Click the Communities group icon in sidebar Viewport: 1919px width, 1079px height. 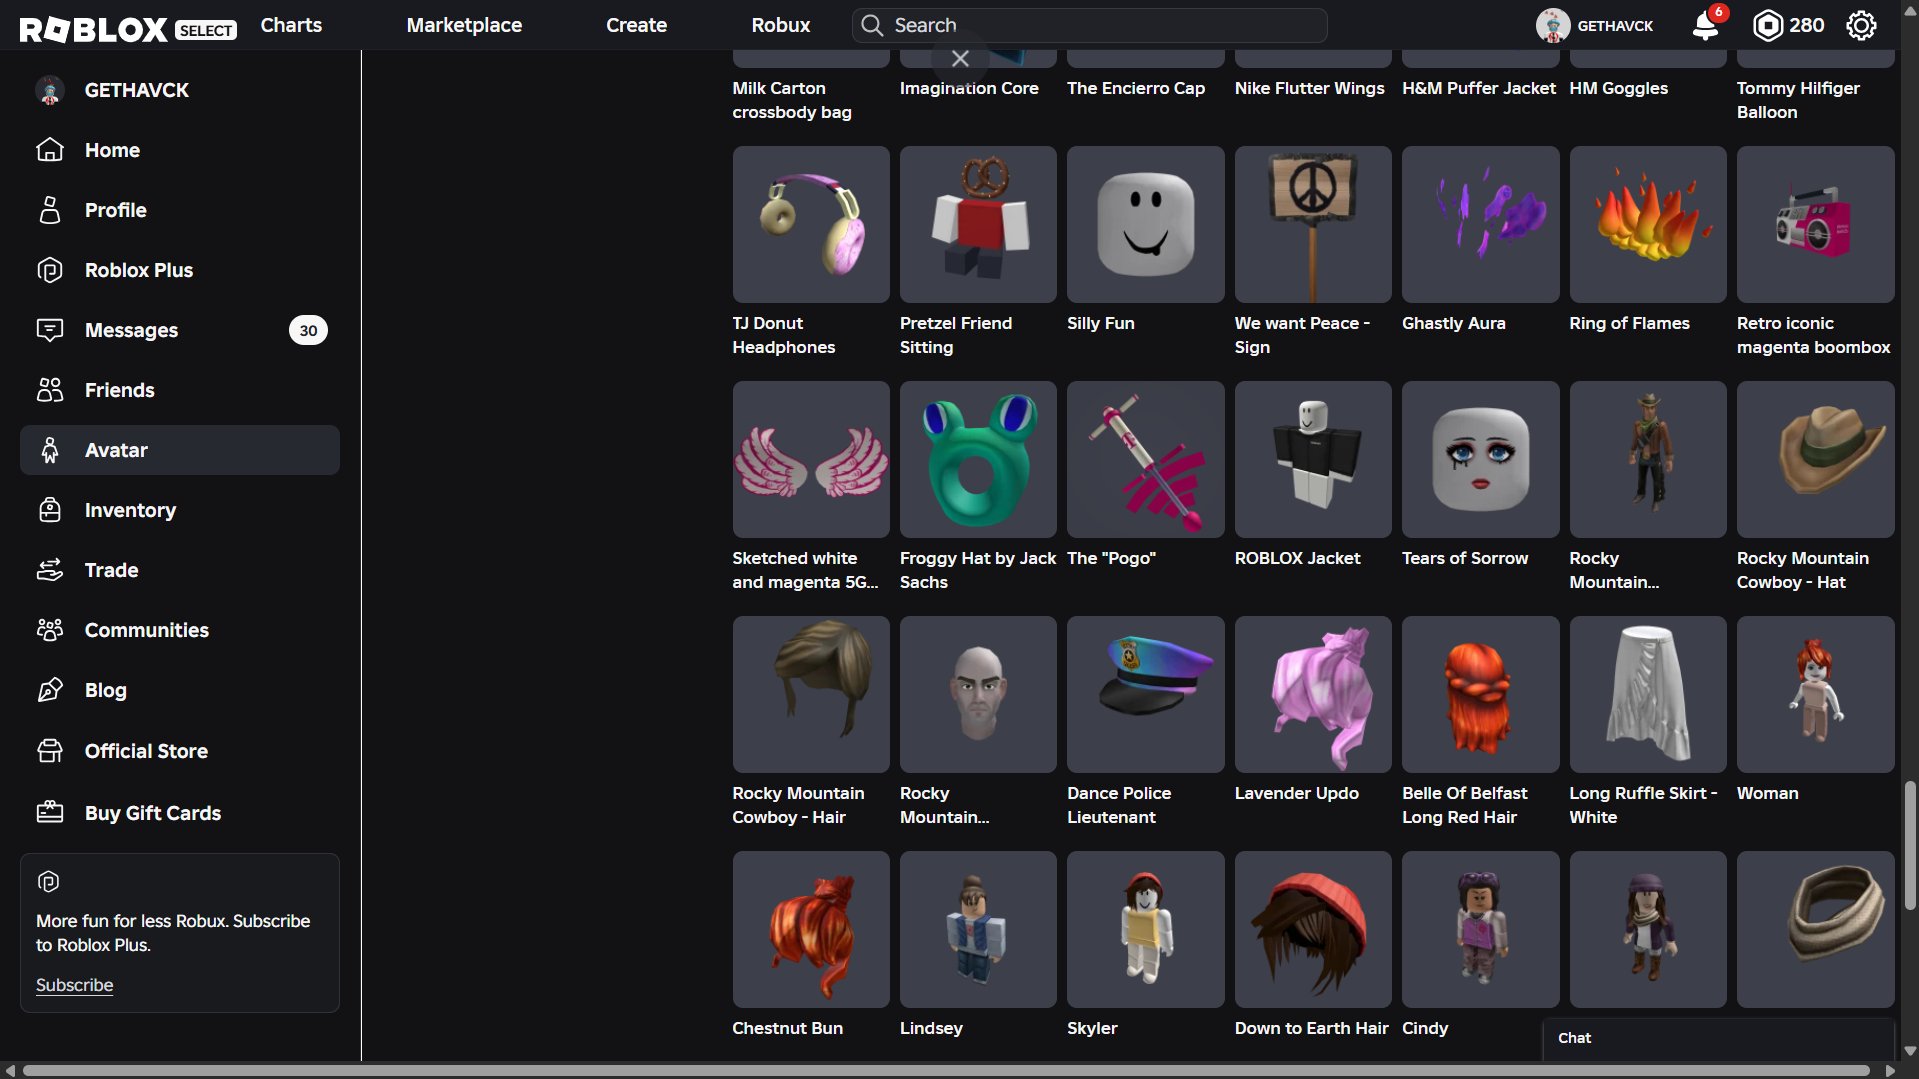50,630
